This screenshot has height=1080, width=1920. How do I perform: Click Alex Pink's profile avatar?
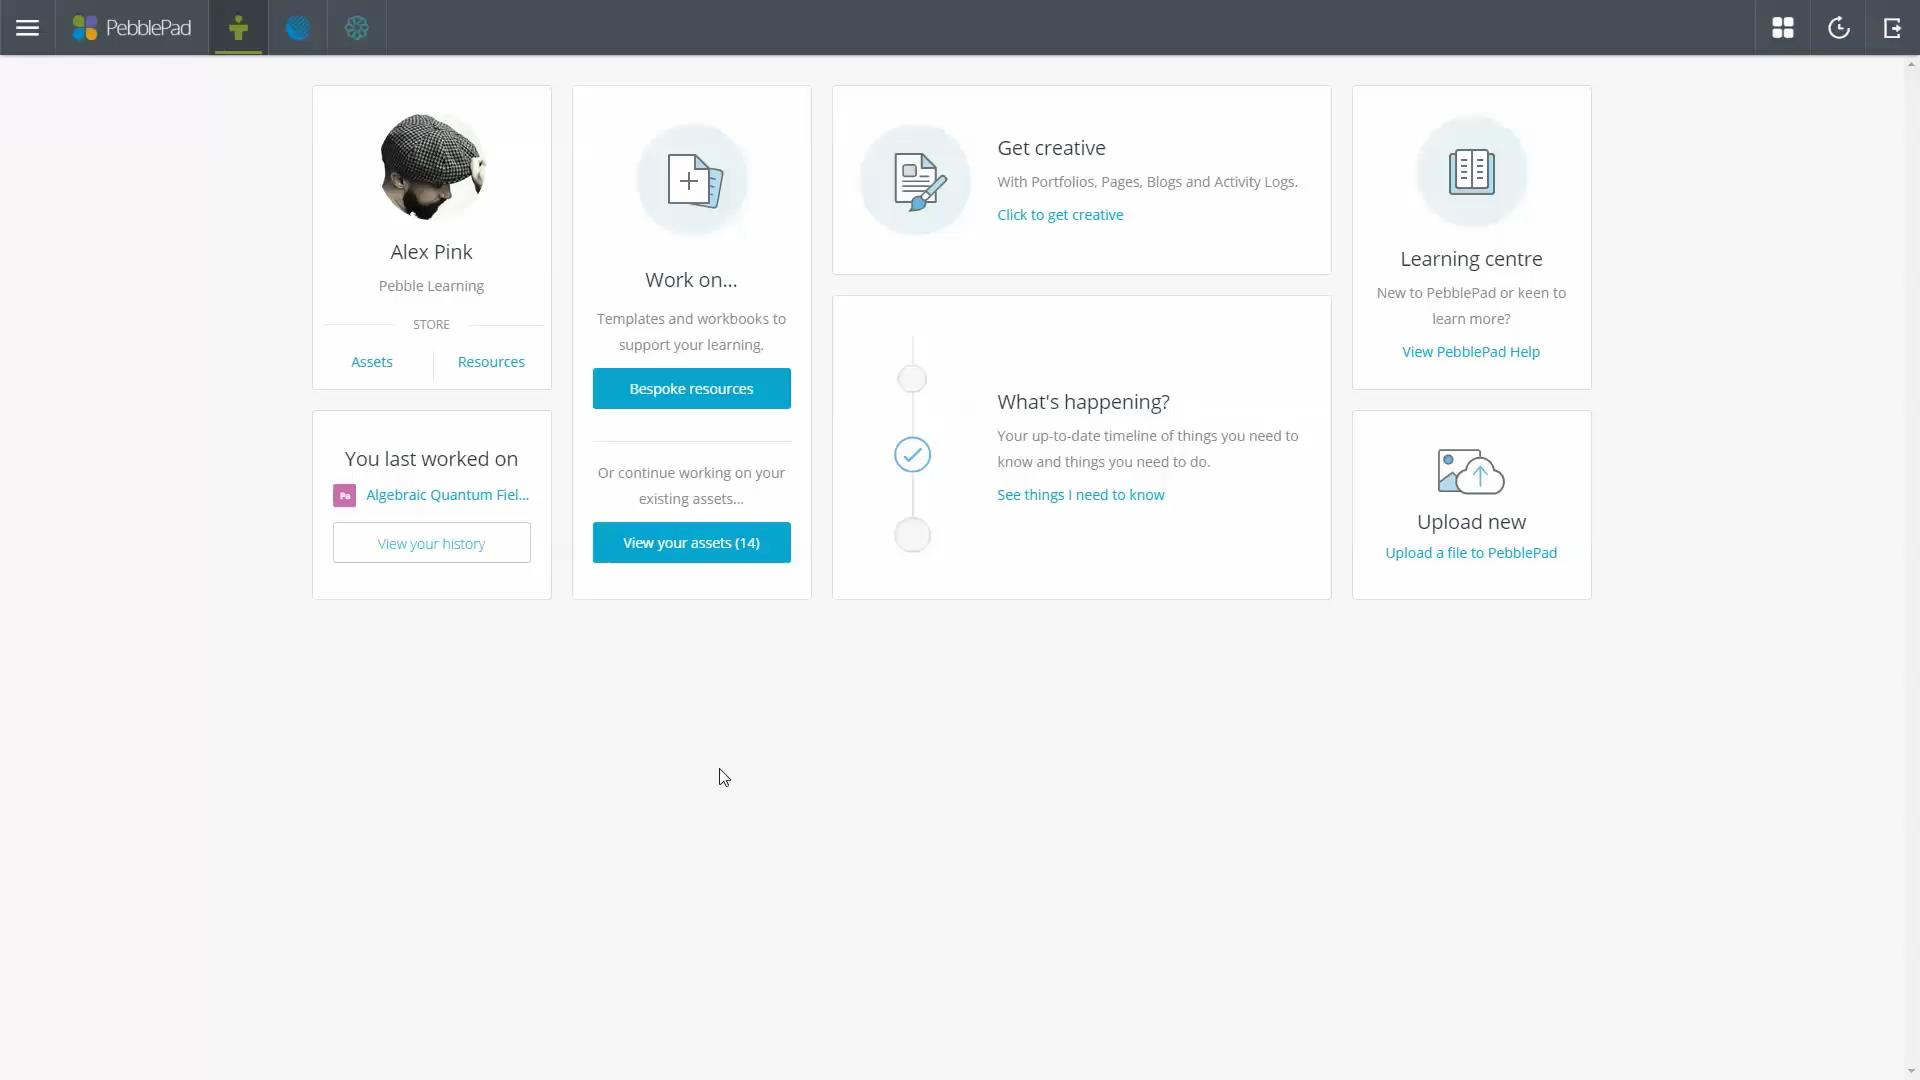(x=430, y=166)
